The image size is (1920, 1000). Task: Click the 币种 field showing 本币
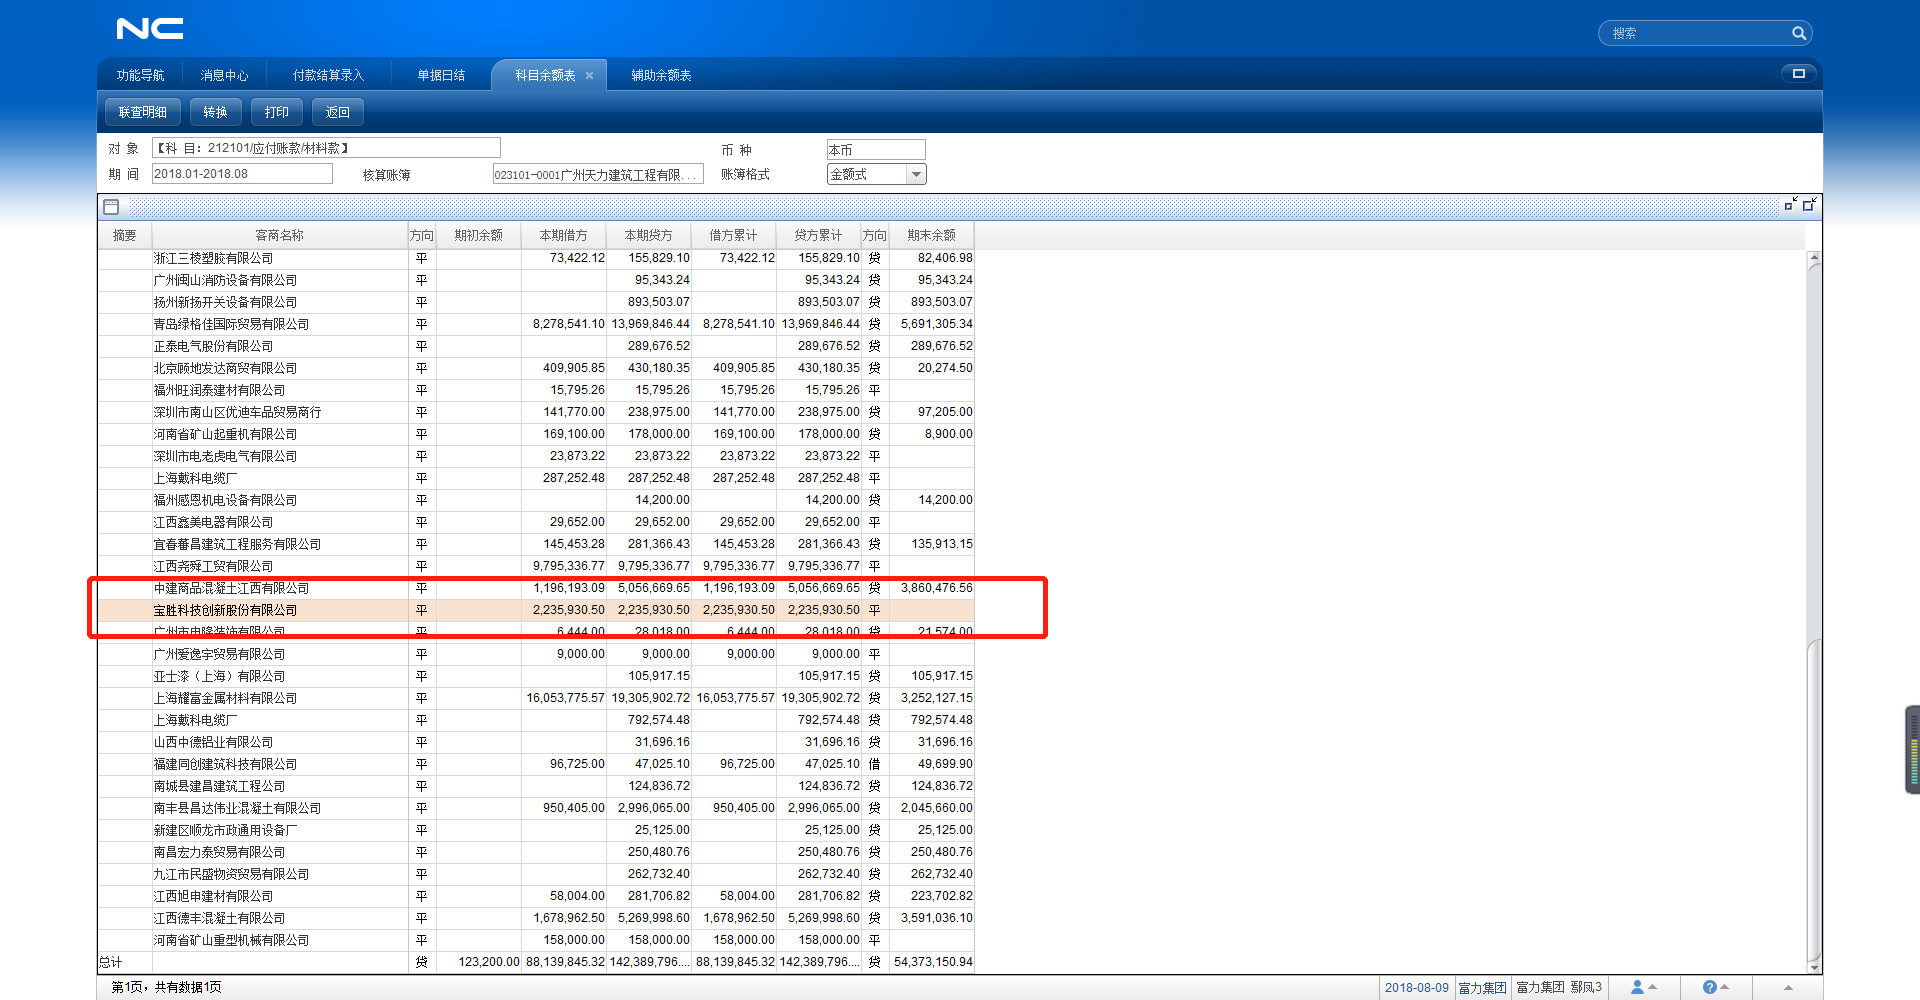[876, 150]
